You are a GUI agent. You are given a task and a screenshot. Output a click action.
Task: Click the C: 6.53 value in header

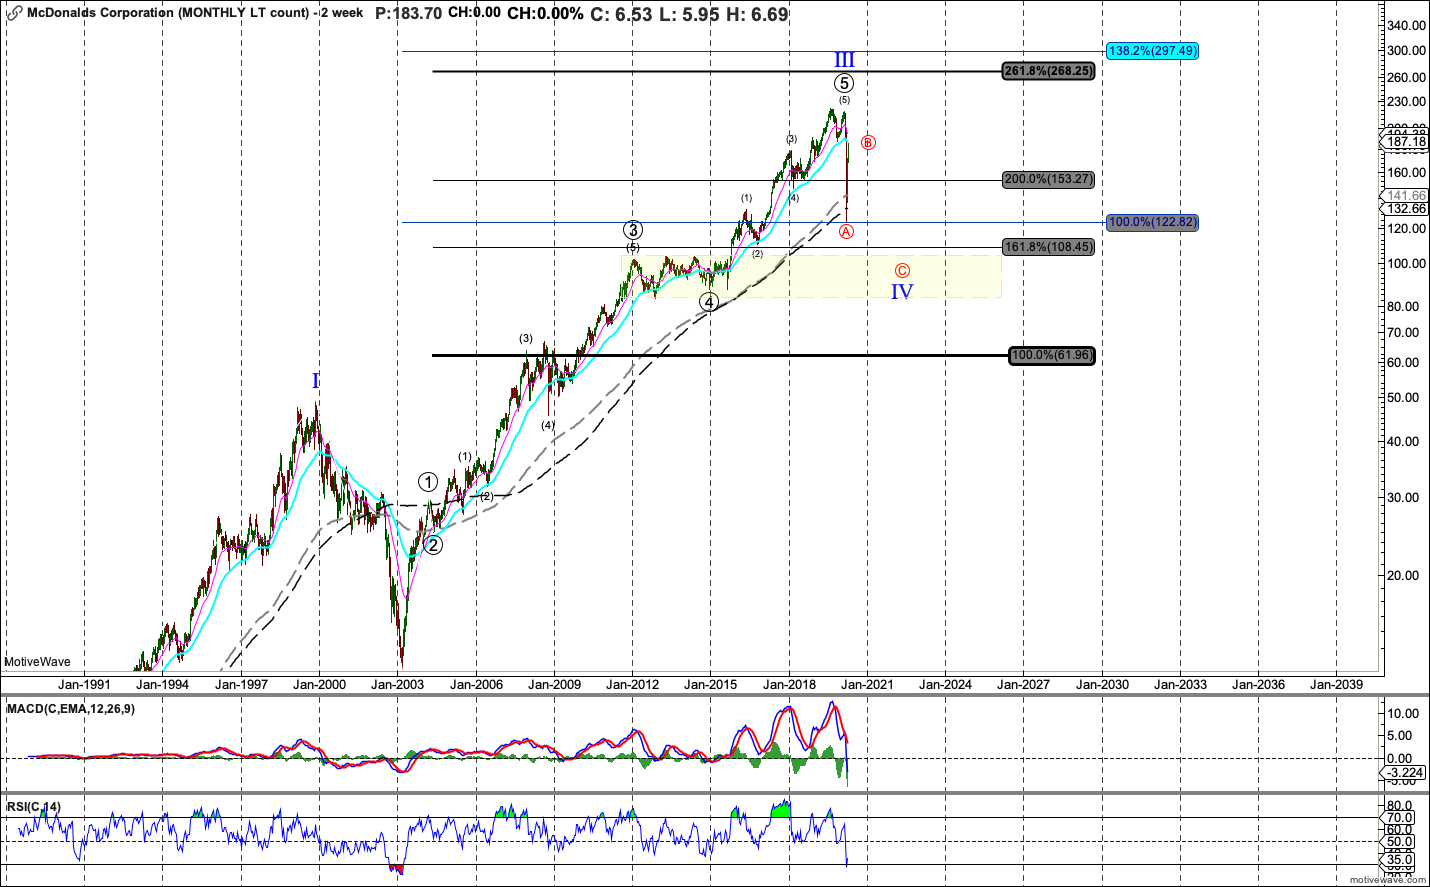click(x=621, y=14)
